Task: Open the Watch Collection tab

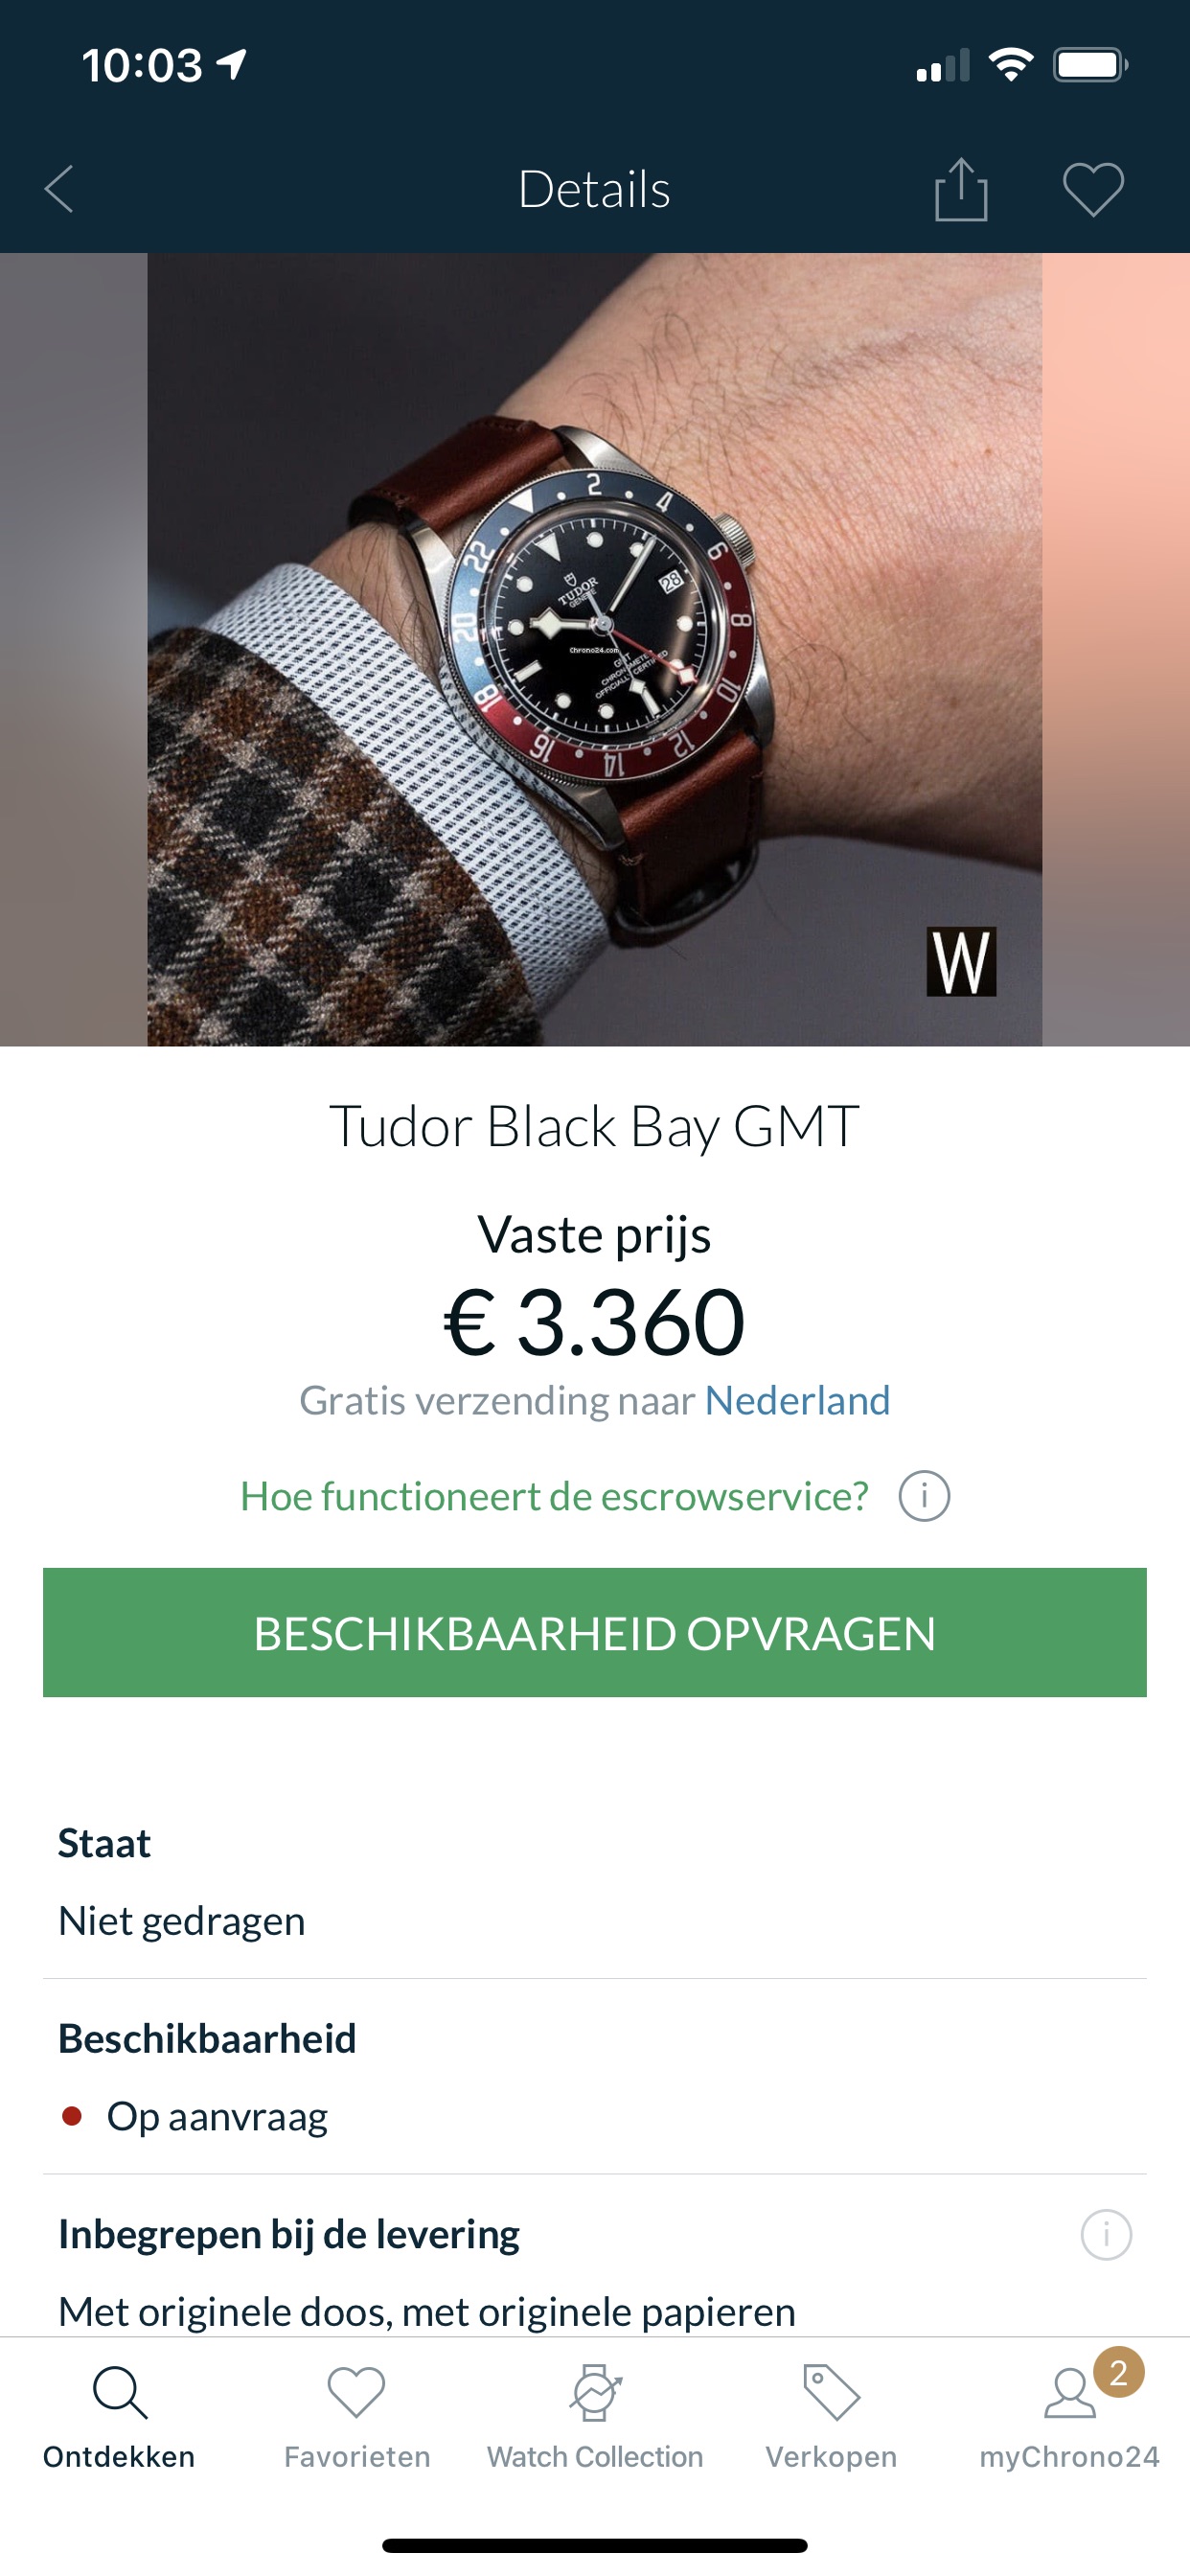Action: point(595,2417)
